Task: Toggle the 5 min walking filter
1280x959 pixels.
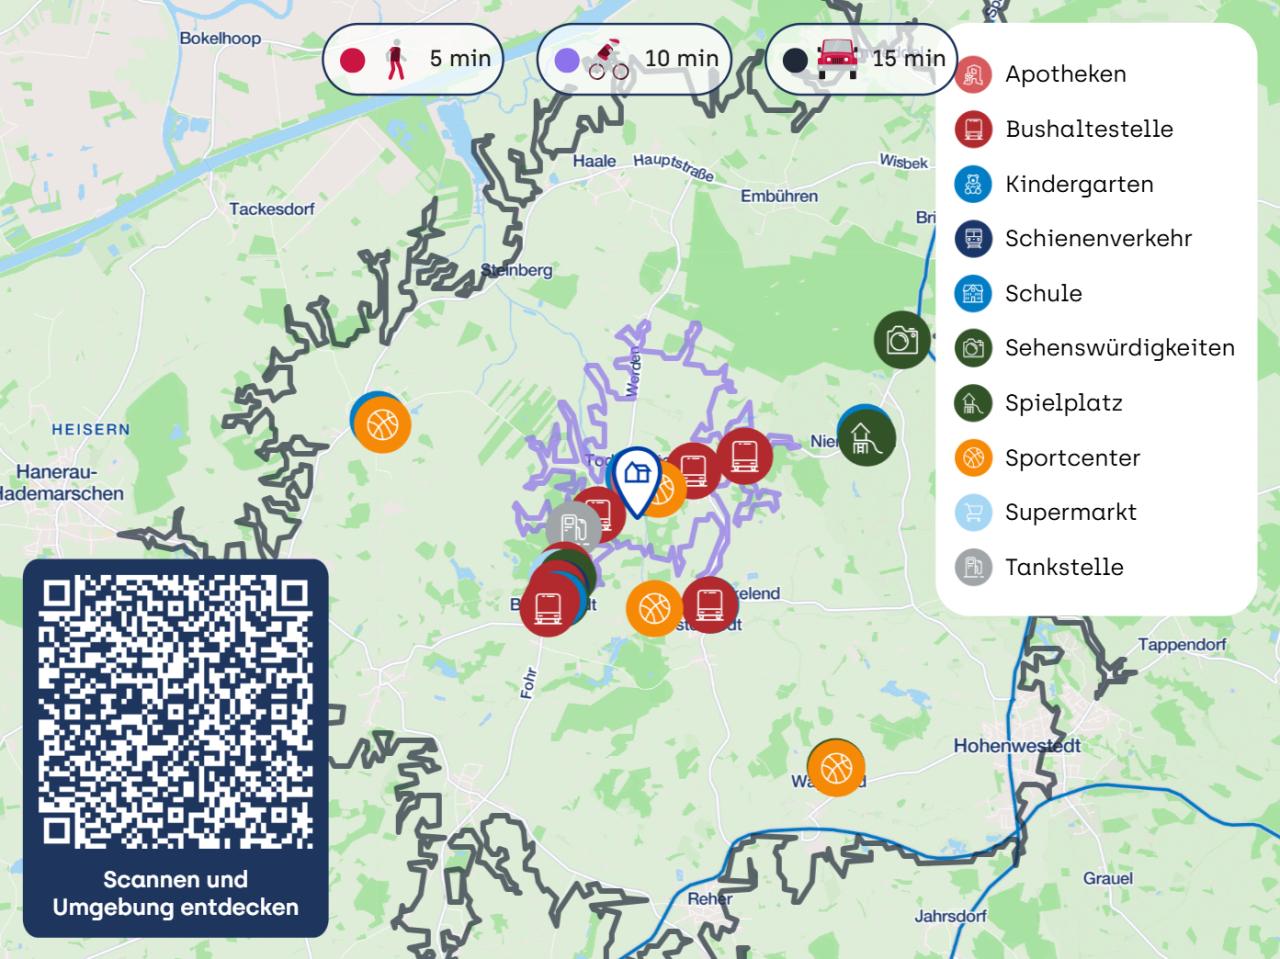Action: click(412, 58)
